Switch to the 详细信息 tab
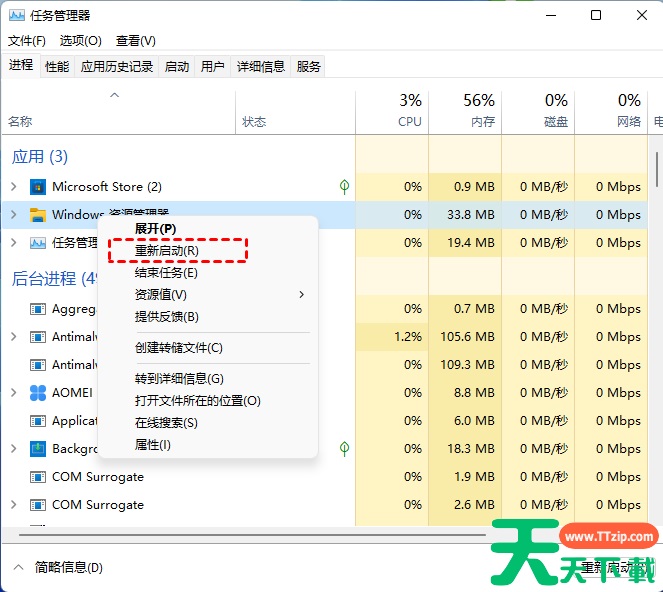Image resolution: width=663 pixels, height=592 pixels. point(260,66)
